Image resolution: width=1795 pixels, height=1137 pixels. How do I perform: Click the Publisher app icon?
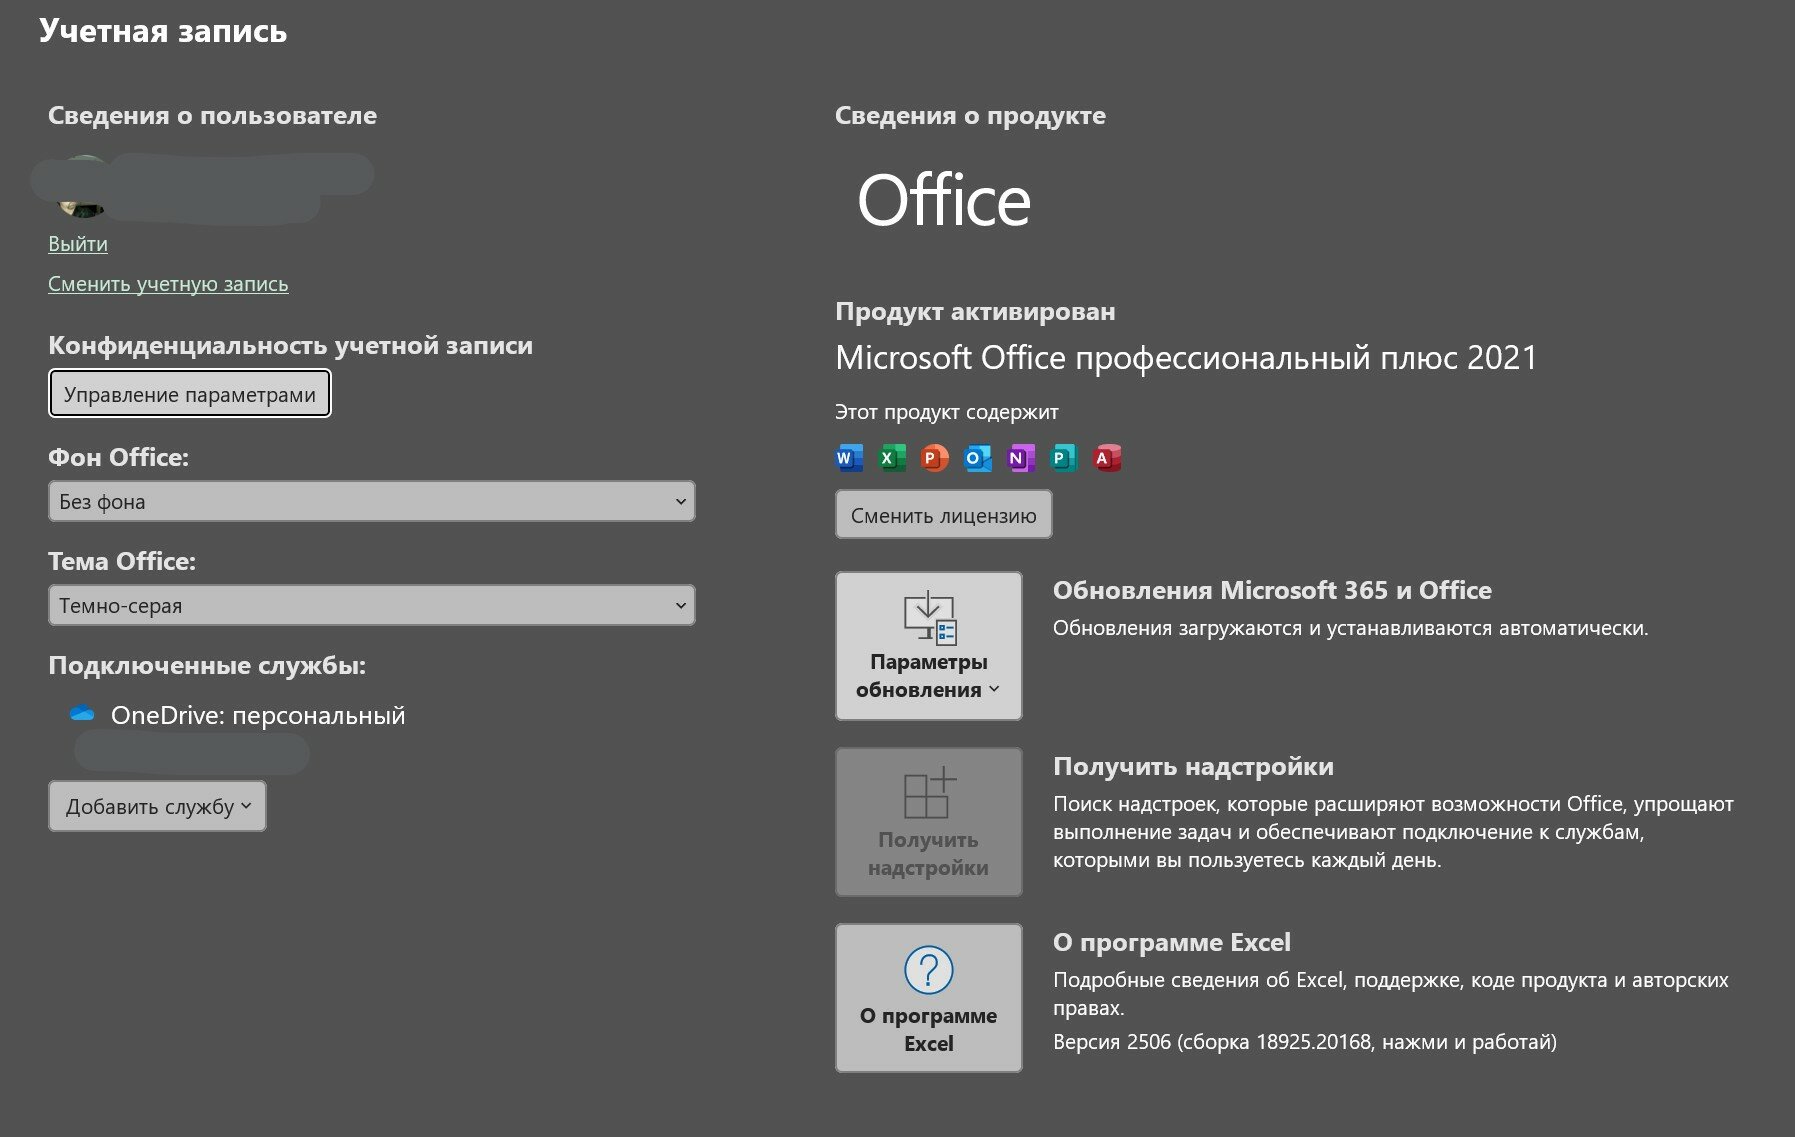click(x=1064, y=458)
